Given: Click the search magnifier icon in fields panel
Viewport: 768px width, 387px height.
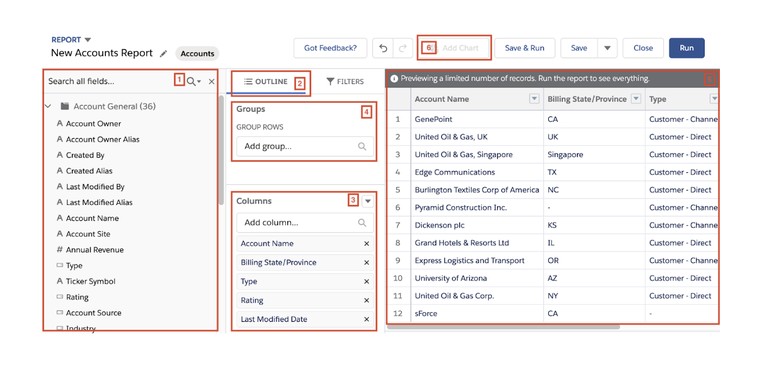Looking at the screenshot, I should [x=191, y=81].
